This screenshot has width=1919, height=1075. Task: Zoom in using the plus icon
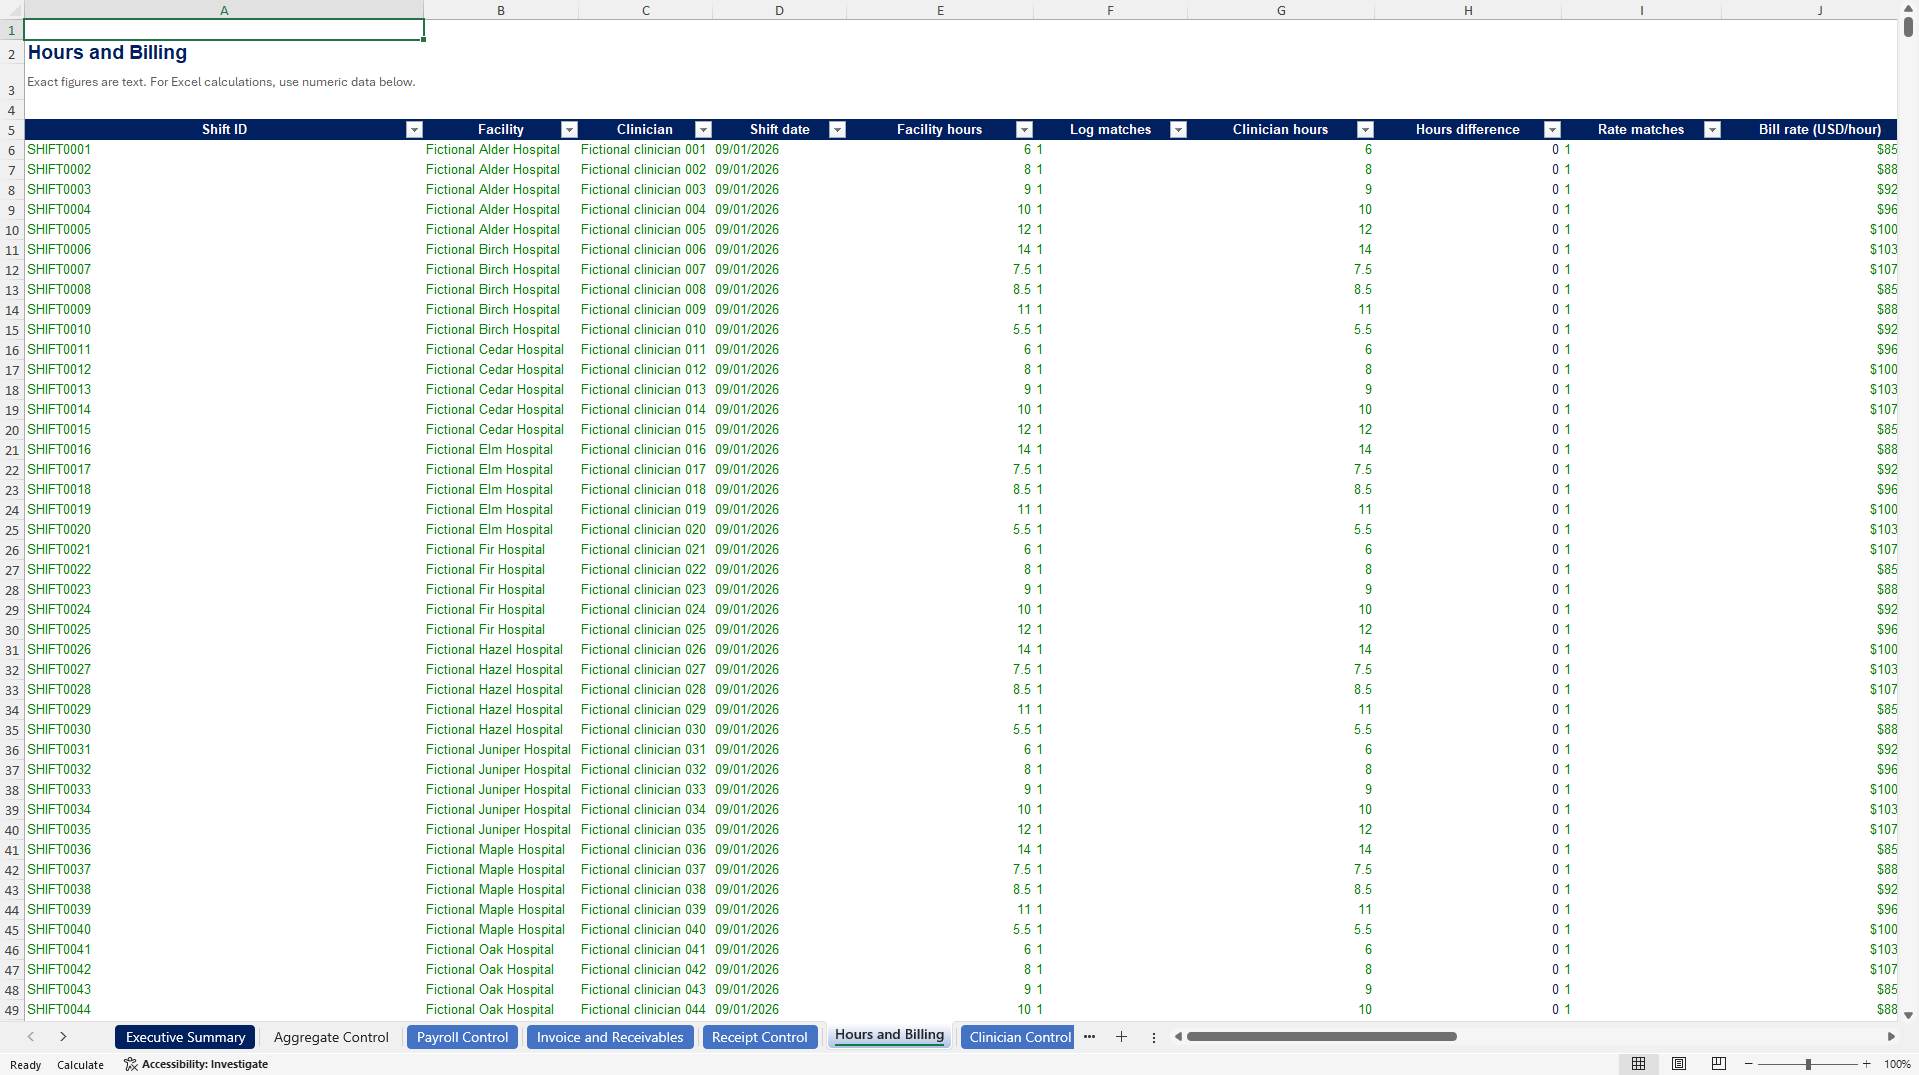click(1866, 1064)
